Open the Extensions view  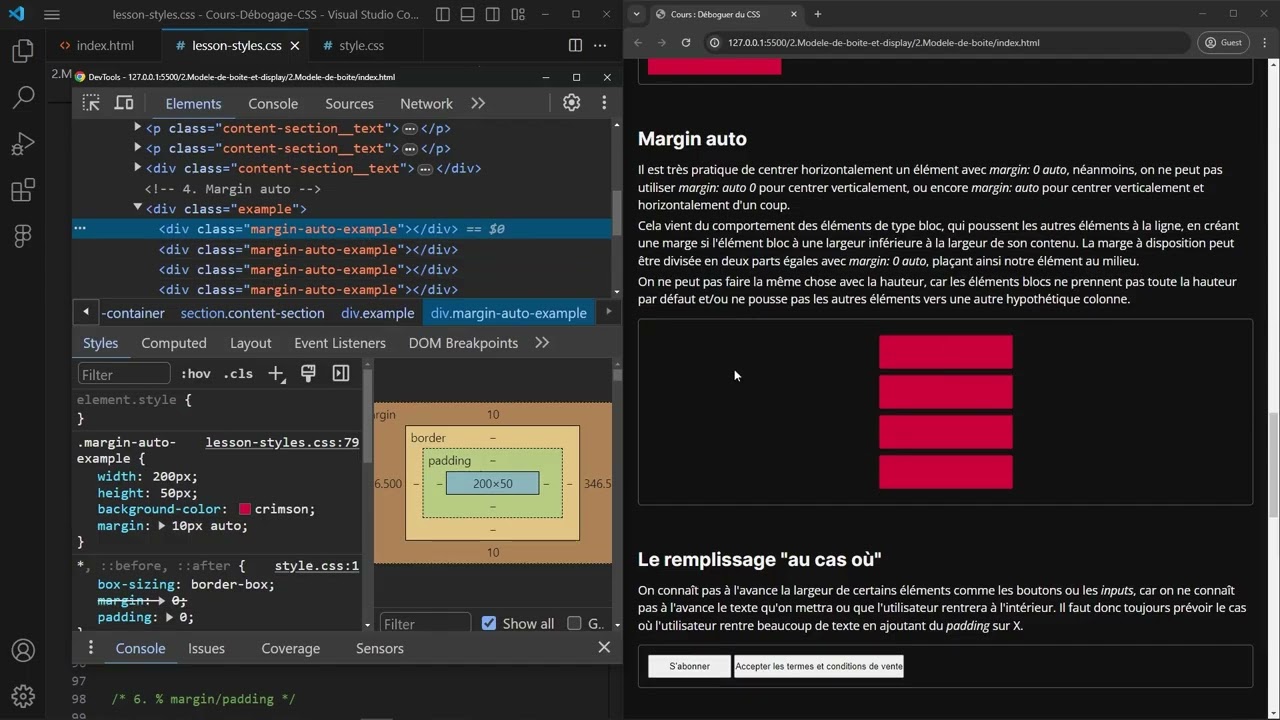point(23,190)
